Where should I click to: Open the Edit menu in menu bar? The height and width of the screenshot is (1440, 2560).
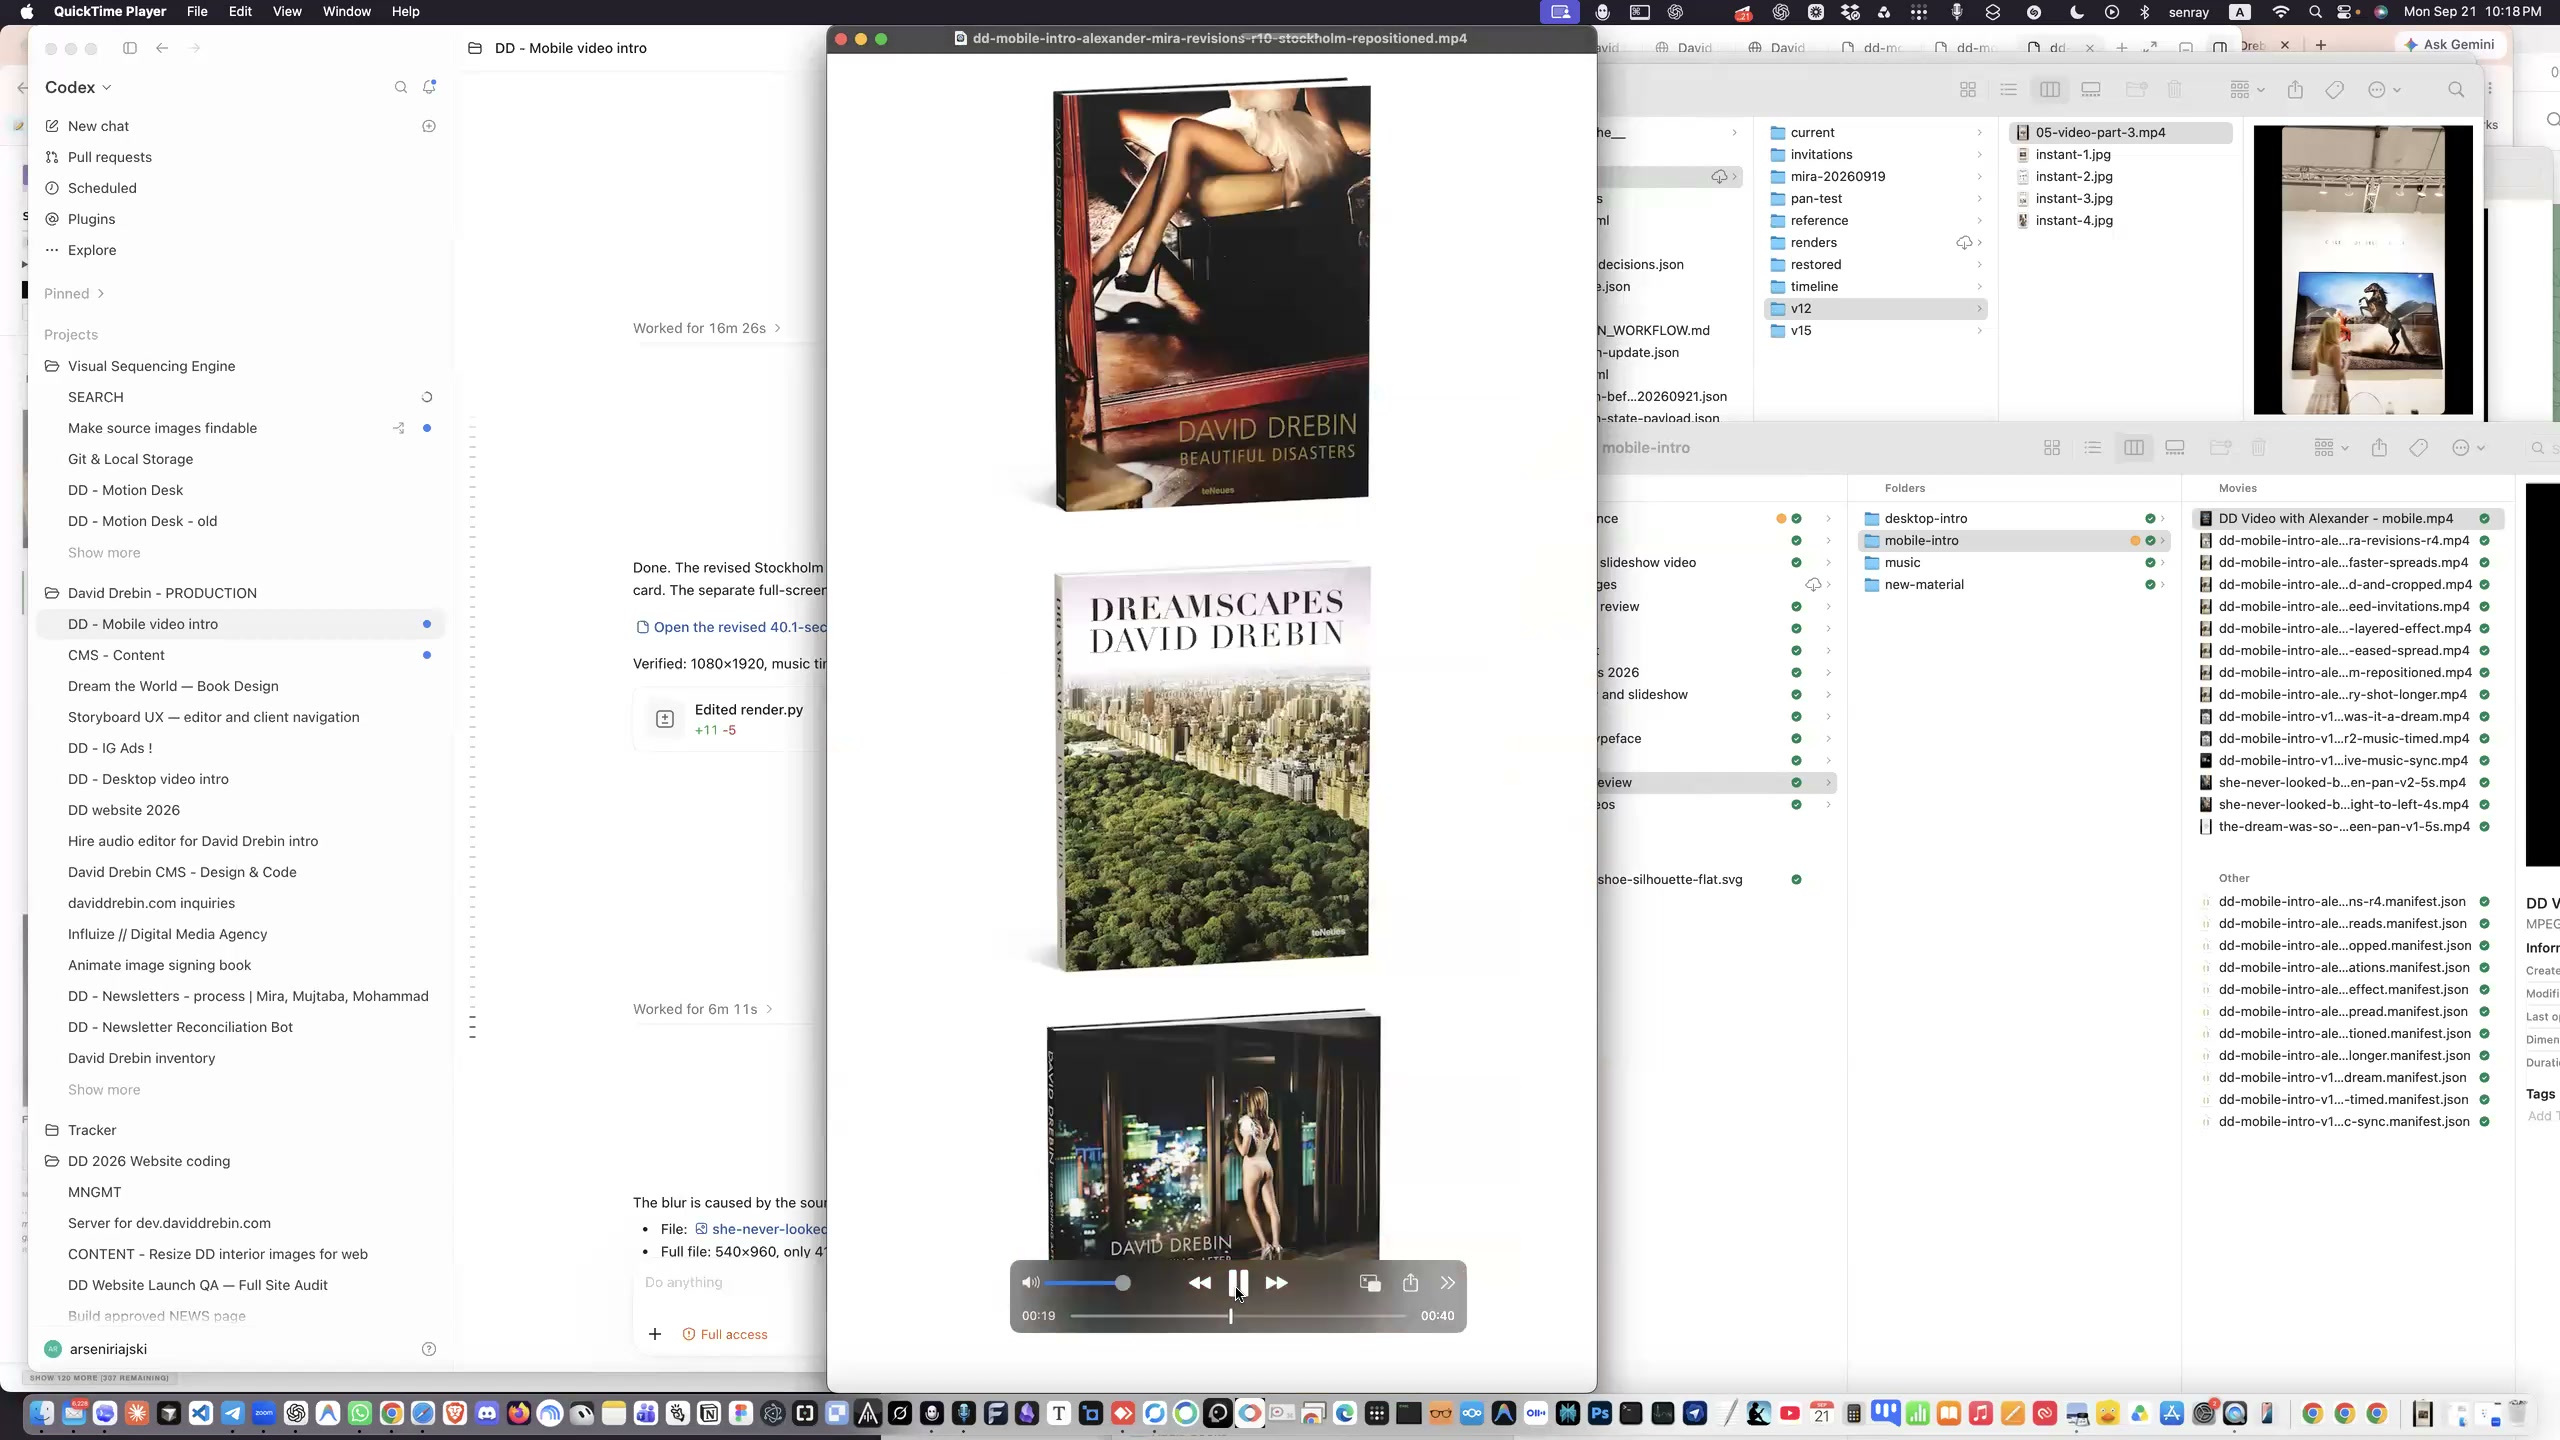pos(240,12)
